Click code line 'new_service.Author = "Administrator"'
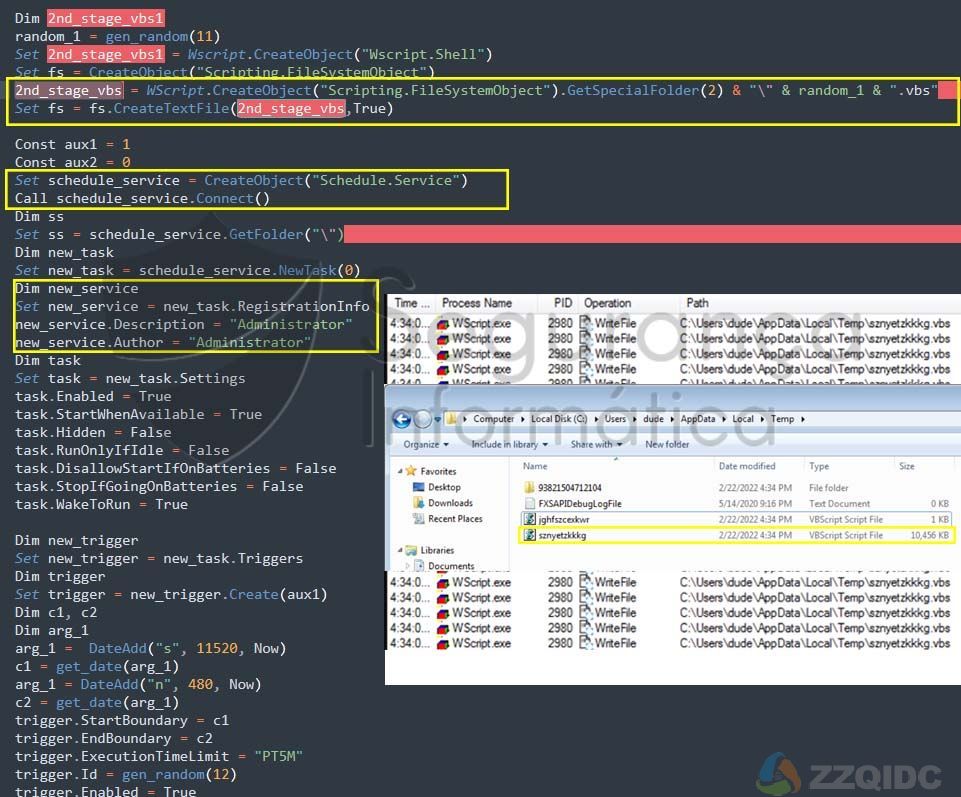961x797 pixels. (163, 343)
